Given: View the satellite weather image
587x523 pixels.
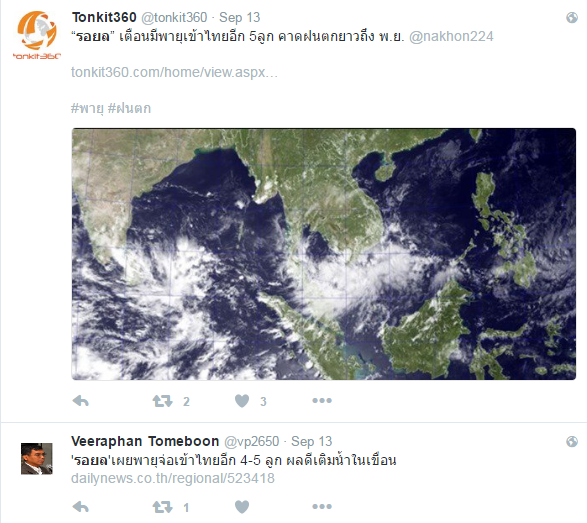Looking at the screenshot, I should coord(324,254).
